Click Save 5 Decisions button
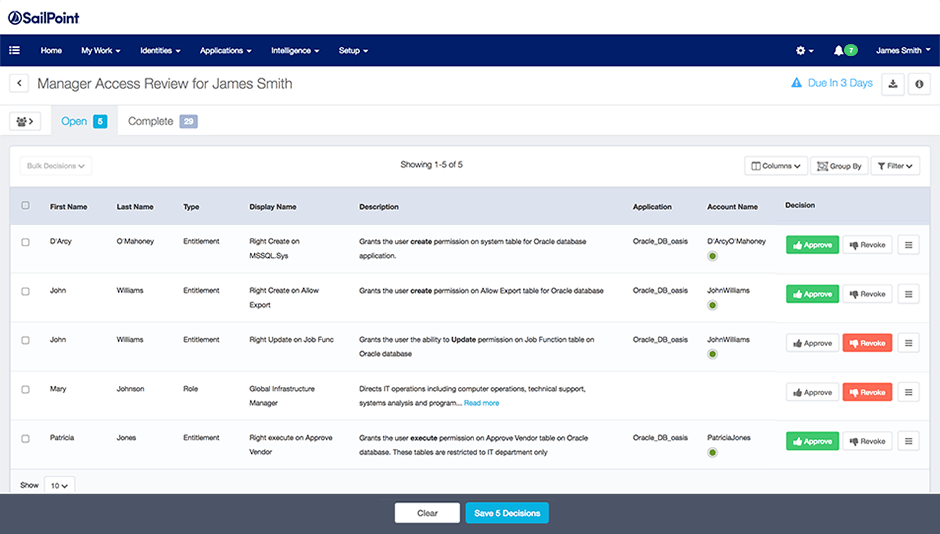 pos(507,513)
